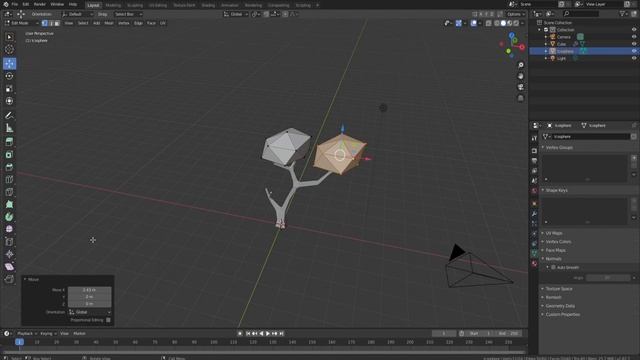Choose the Extrude Region tool

coord(9,142)
